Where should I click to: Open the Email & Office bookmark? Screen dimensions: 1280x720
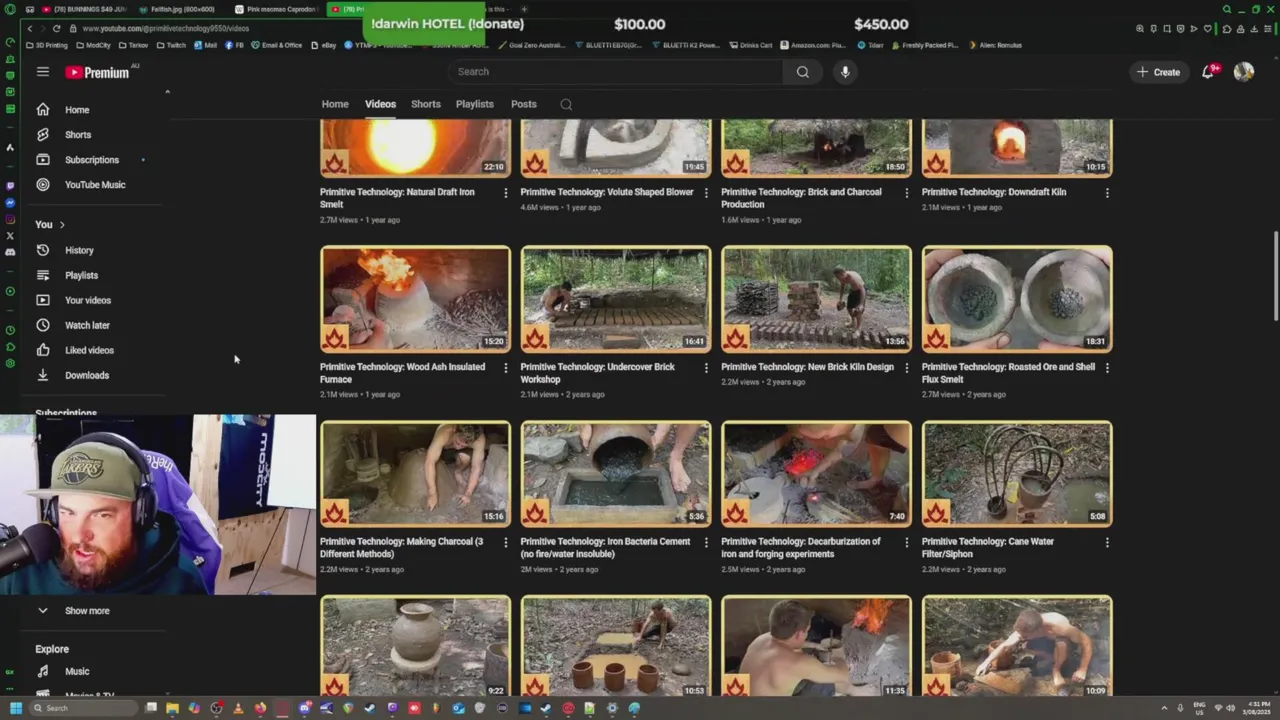[277, 45]
